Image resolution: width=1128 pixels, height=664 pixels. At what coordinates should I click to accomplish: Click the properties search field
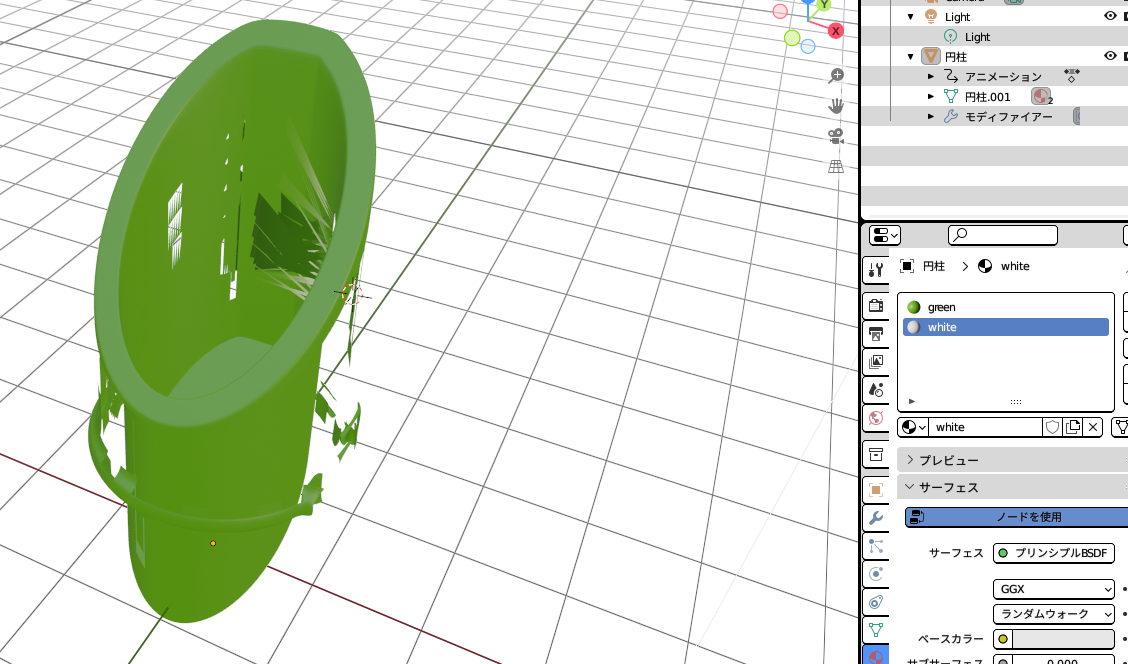1003,235
